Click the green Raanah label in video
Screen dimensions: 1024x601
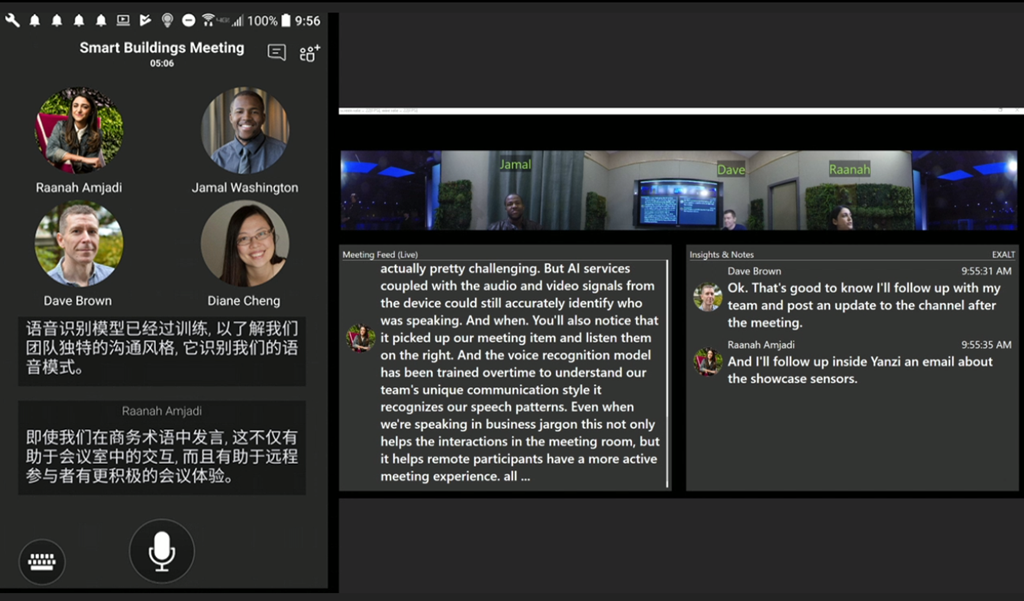(x=849, y=169)
